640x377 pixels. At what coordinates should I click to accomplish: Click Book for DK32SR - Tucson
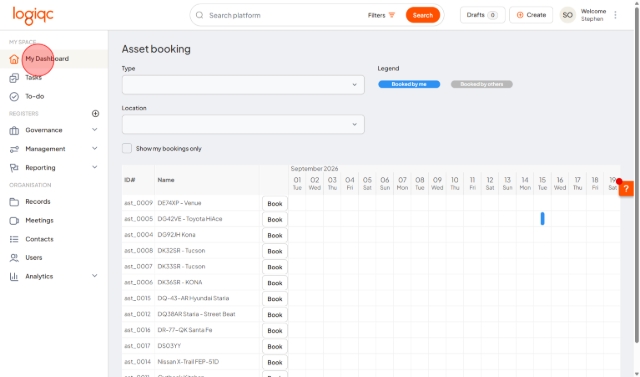(275, 251)
